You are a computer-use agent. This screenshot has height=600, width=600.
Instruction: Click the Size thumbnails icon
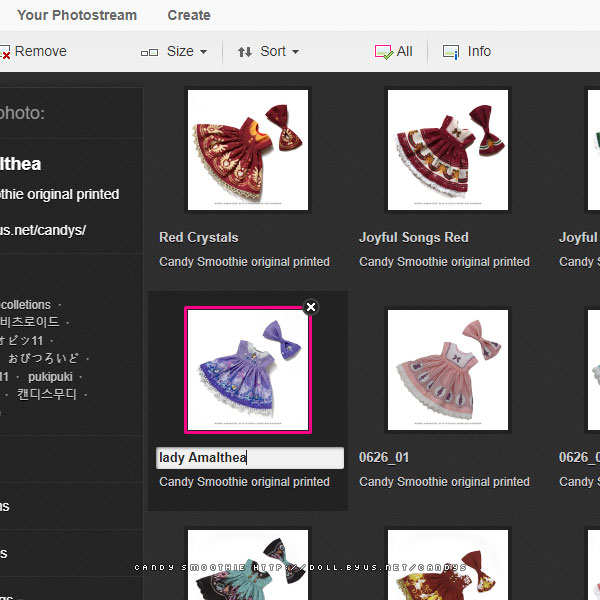[x=149, y=52]
